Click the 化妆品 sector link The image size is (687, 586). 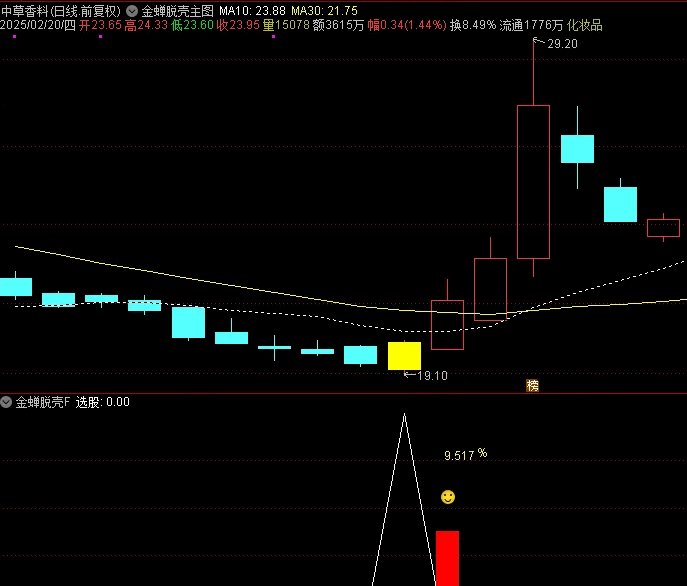[x=584, y=25]
